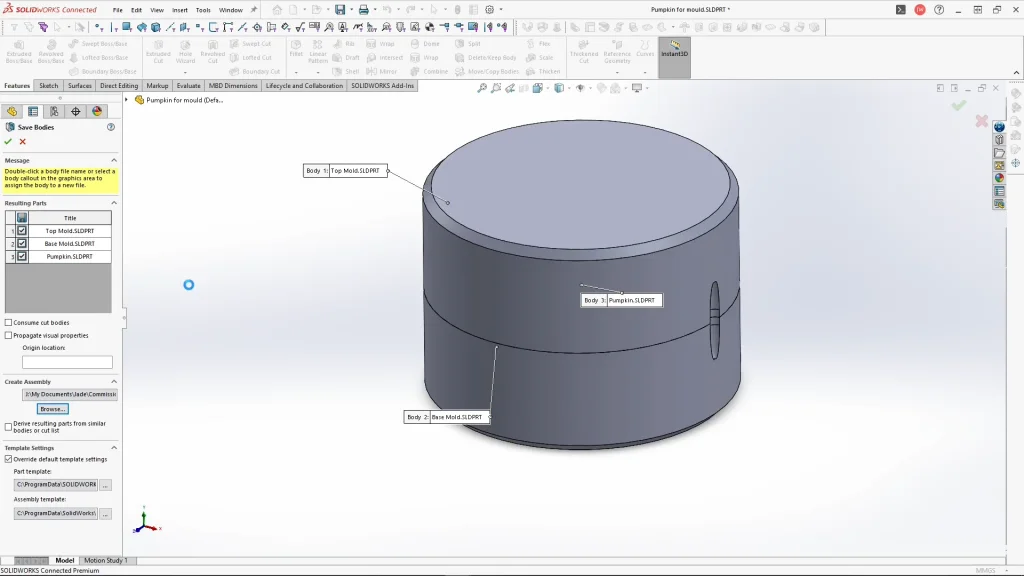Image resolution: width=1024 pixels, height=576 pixels.
Task: Switch to the ConfigurationManager panel tab
Action: [x=54, y=112]
